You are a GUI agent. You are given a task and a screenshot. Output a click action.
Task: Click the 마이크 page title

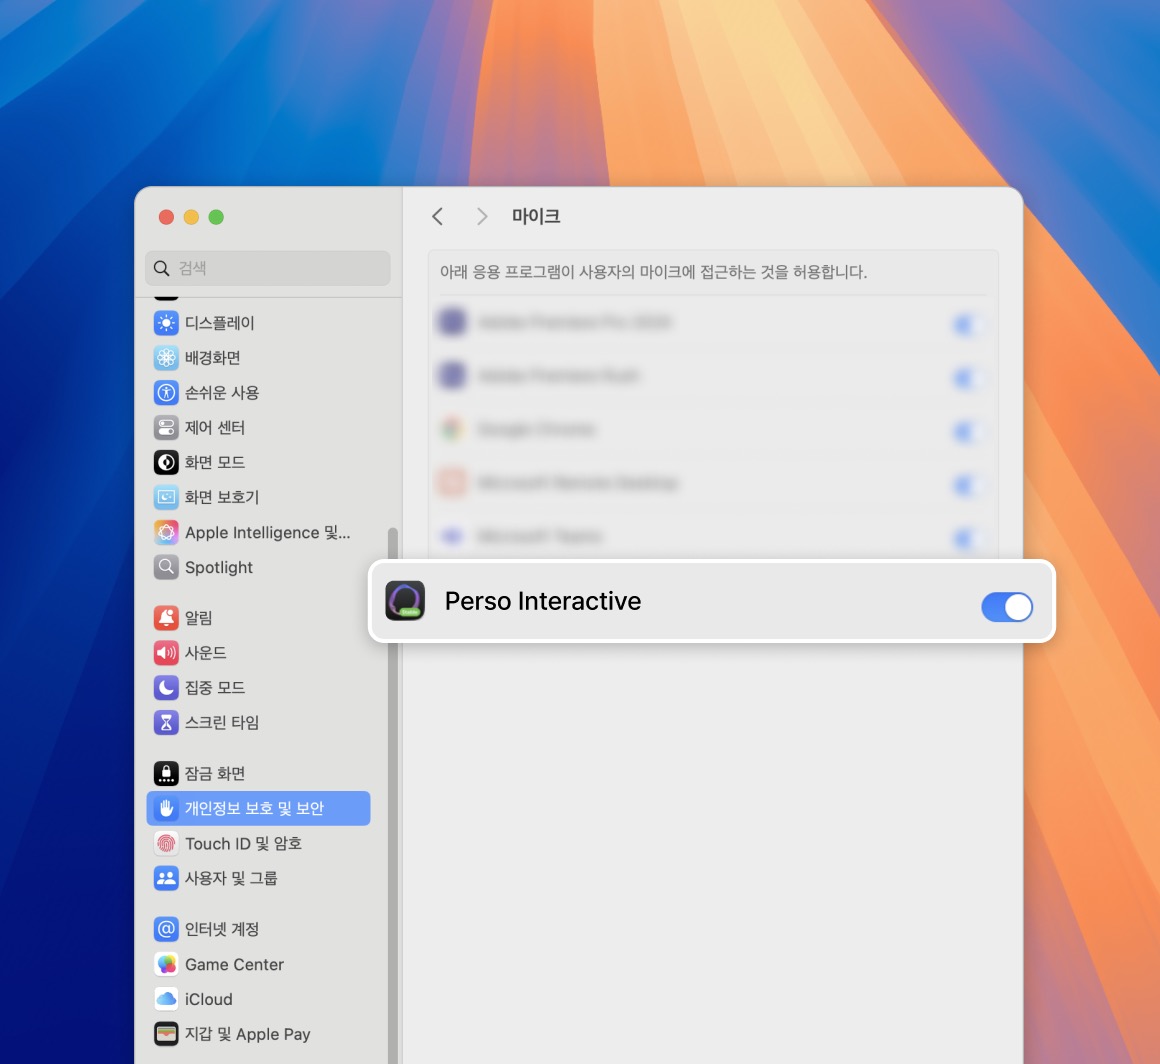pos(536,216)
